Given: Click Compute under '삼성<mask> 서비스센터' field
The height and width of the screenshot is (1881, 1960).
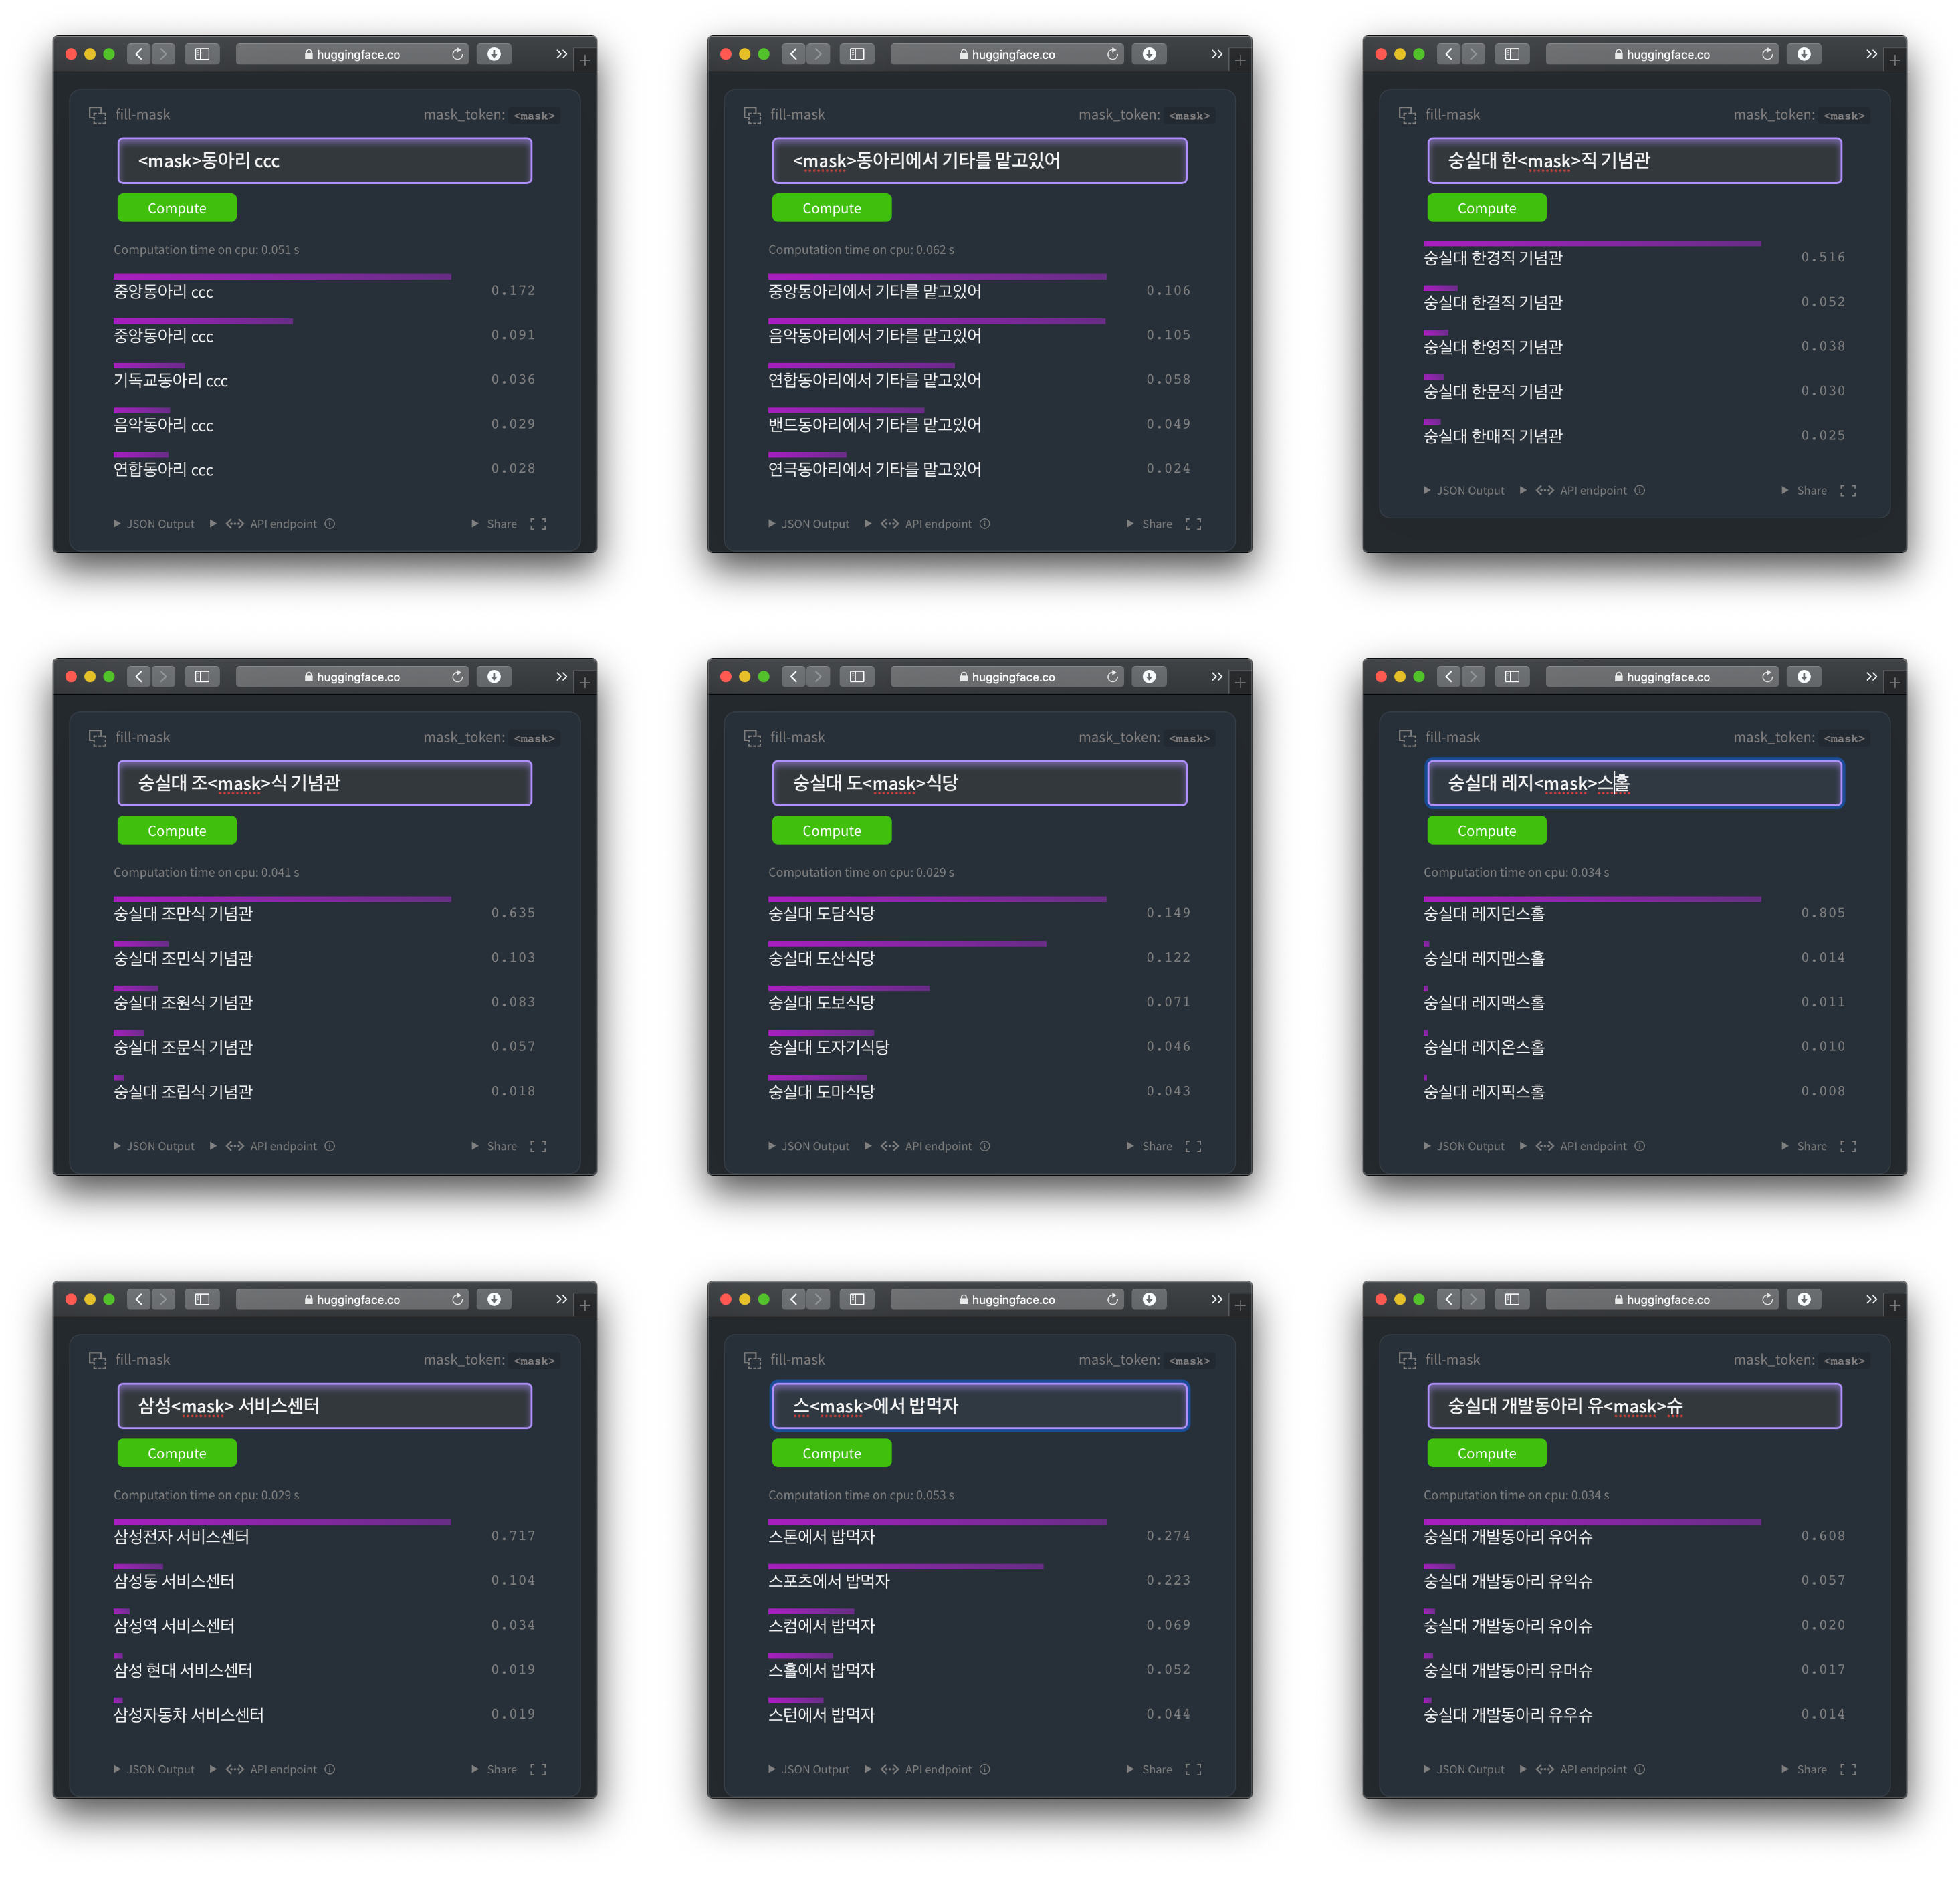Looking at the screenshot, I should 176,1453.
